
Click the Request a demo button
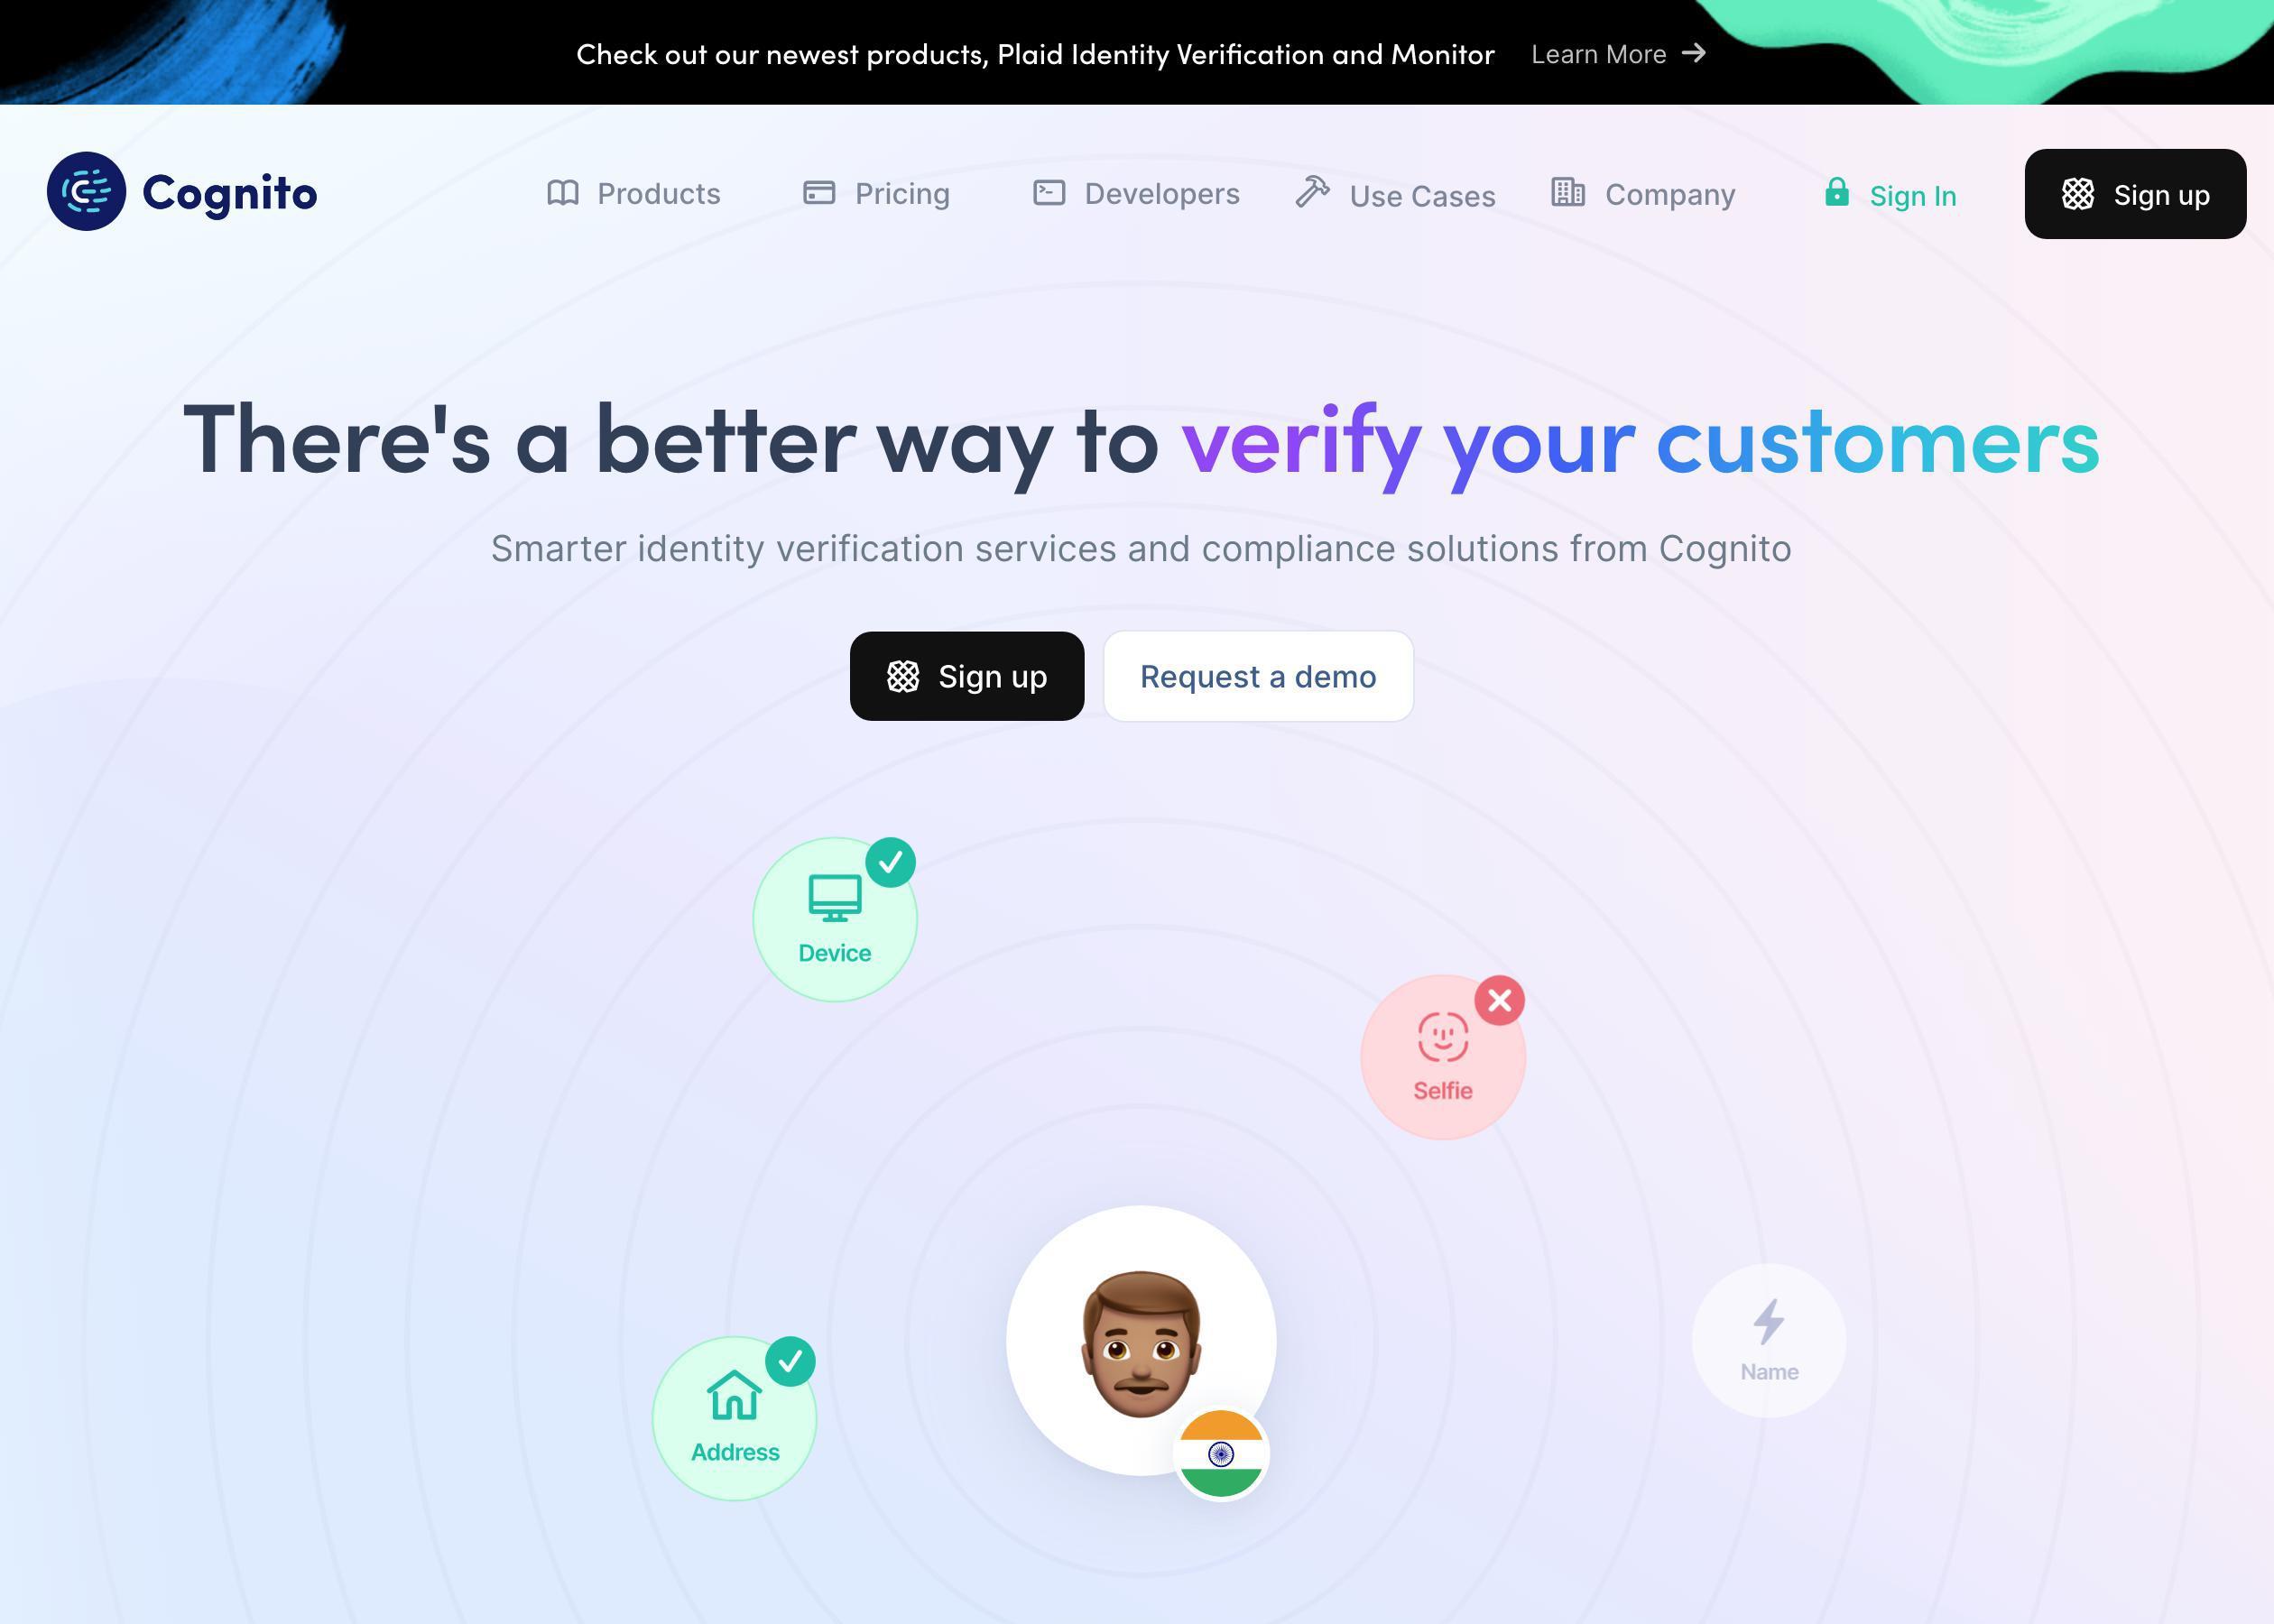1258,675
